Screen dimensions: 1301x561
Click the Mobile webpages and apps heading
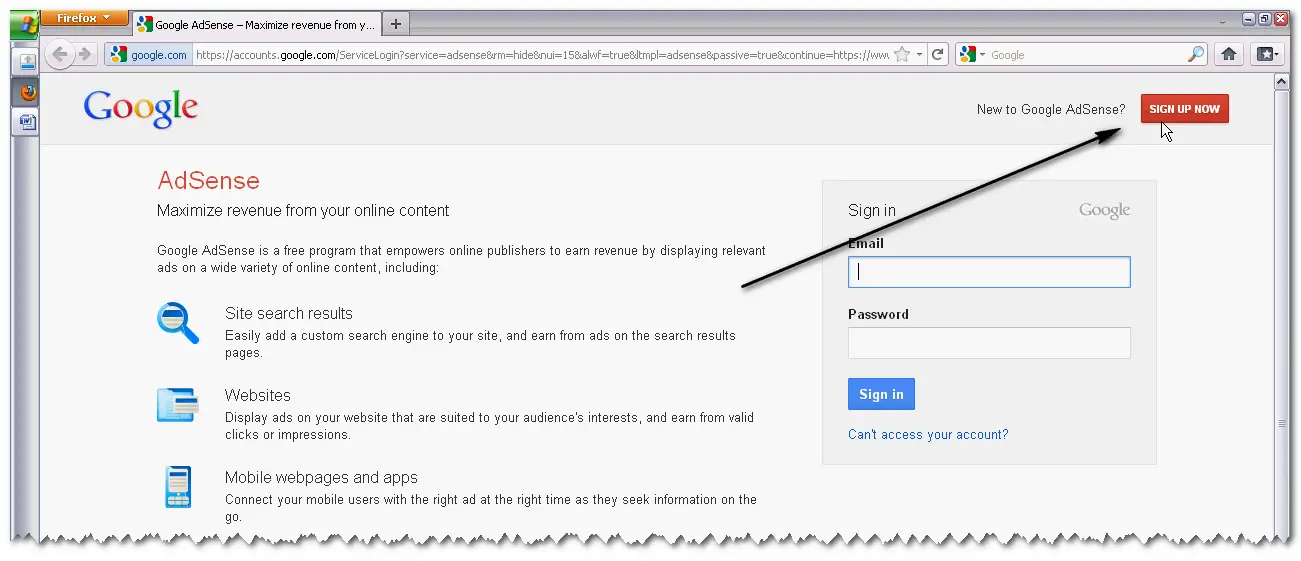[x=321, y=478]
